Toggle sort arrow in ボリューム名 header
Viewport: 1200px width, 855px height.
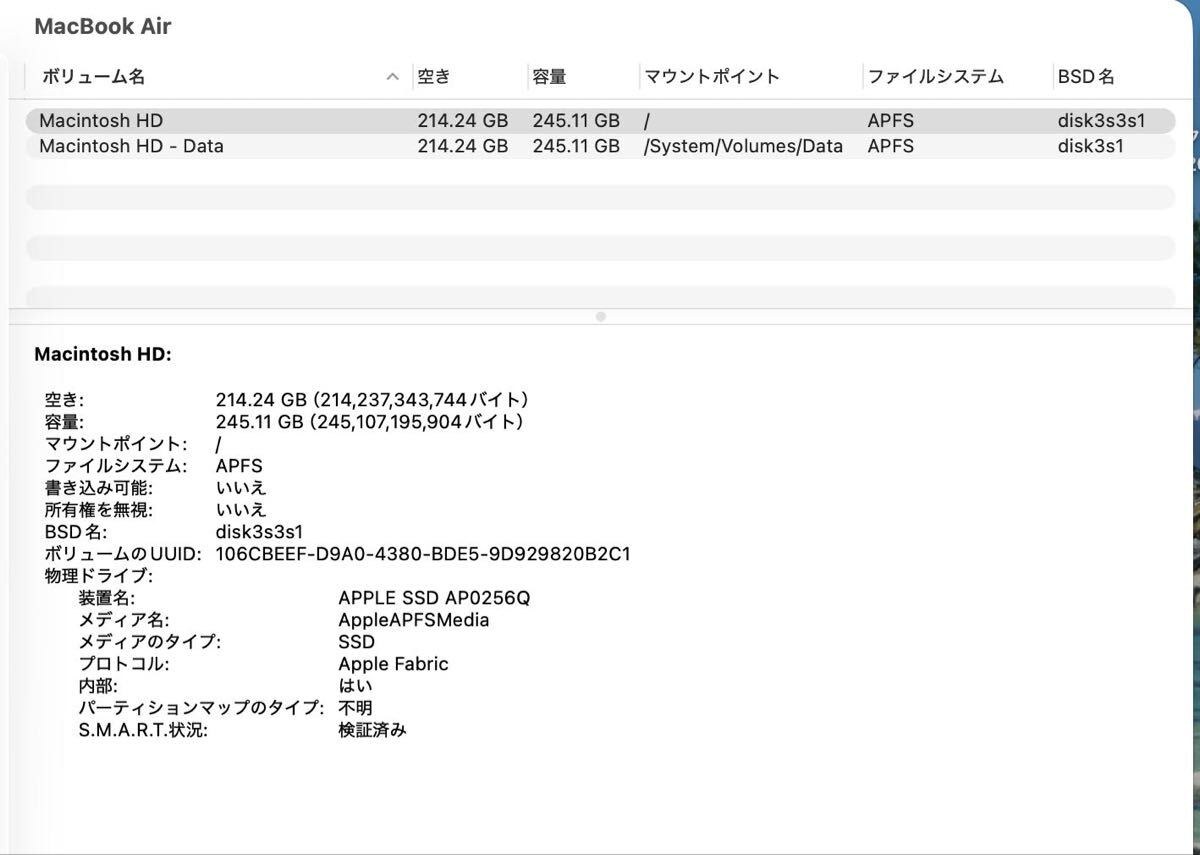[393, 77]
